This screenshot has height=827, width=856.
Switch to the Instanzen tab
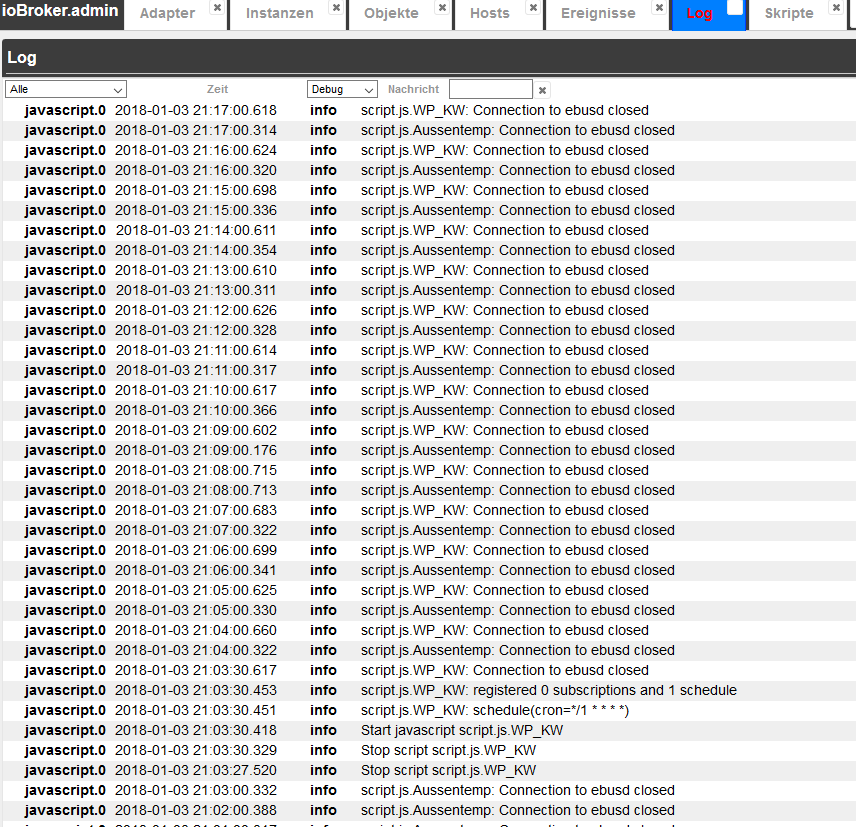point(280,14)
